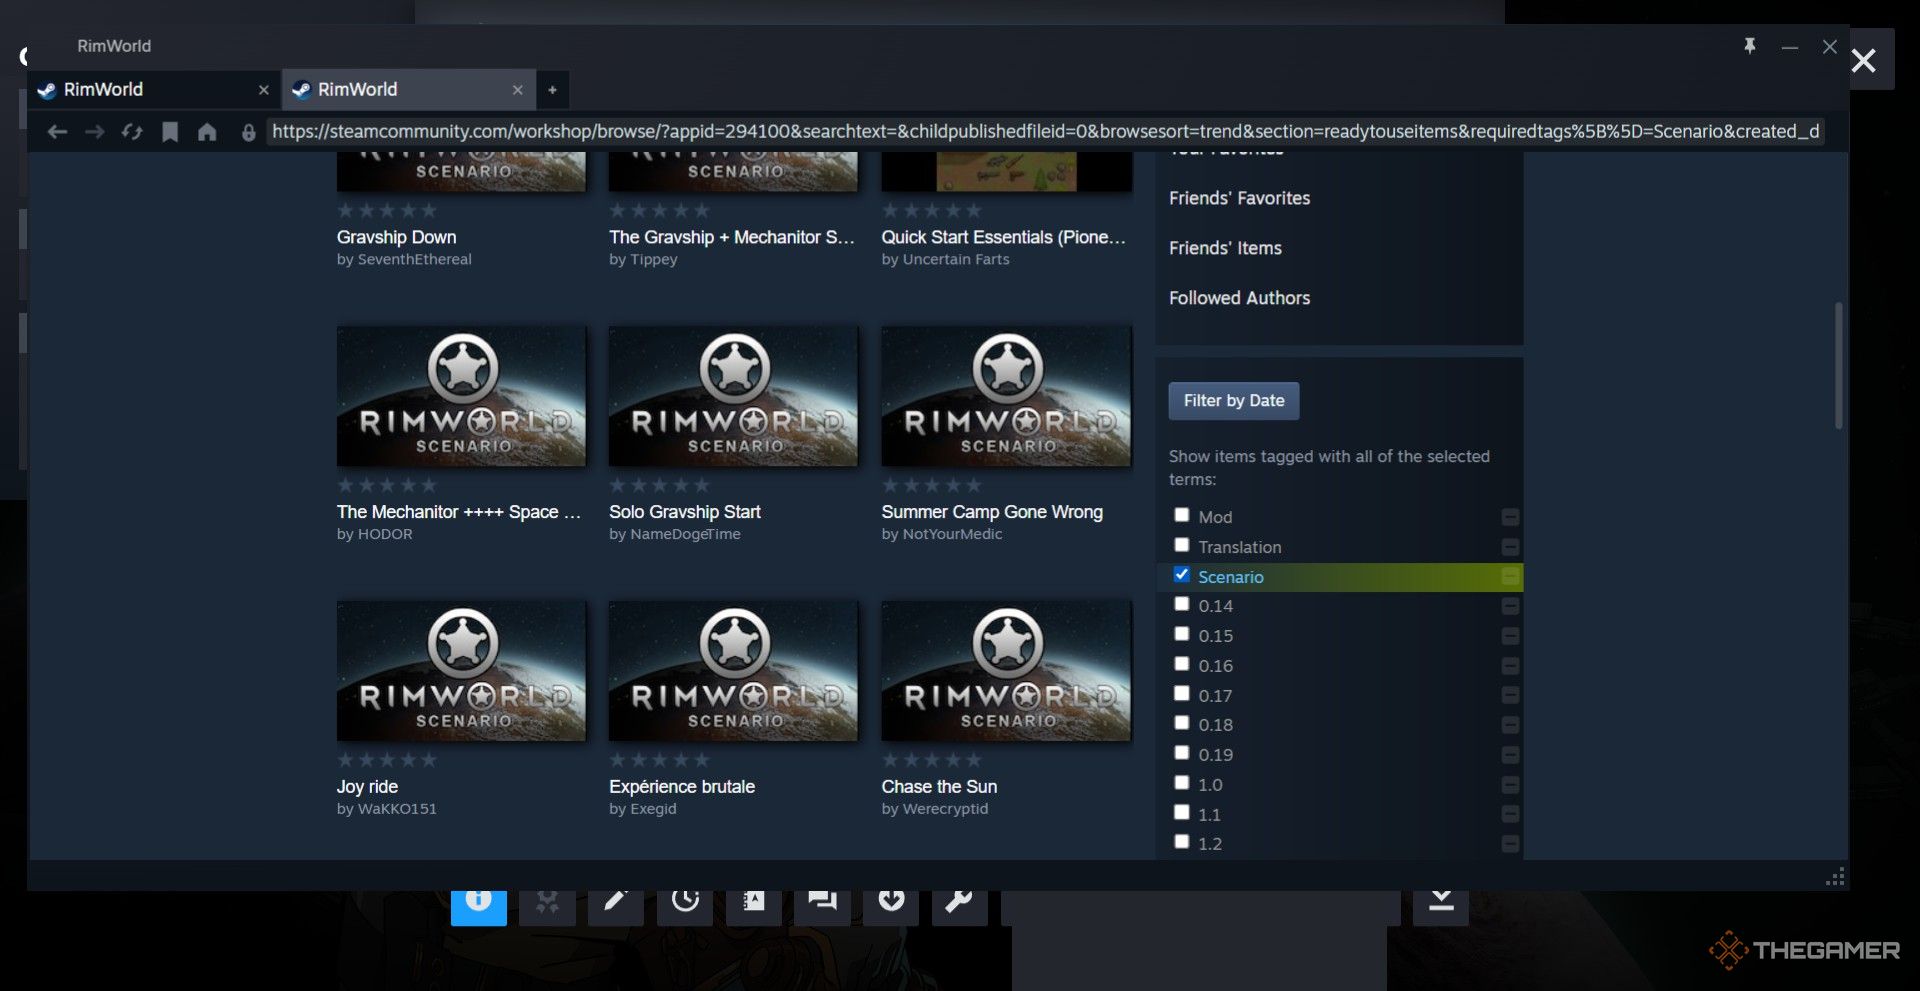
Task: Enable the Translation tag filter
Action: 1181,545
